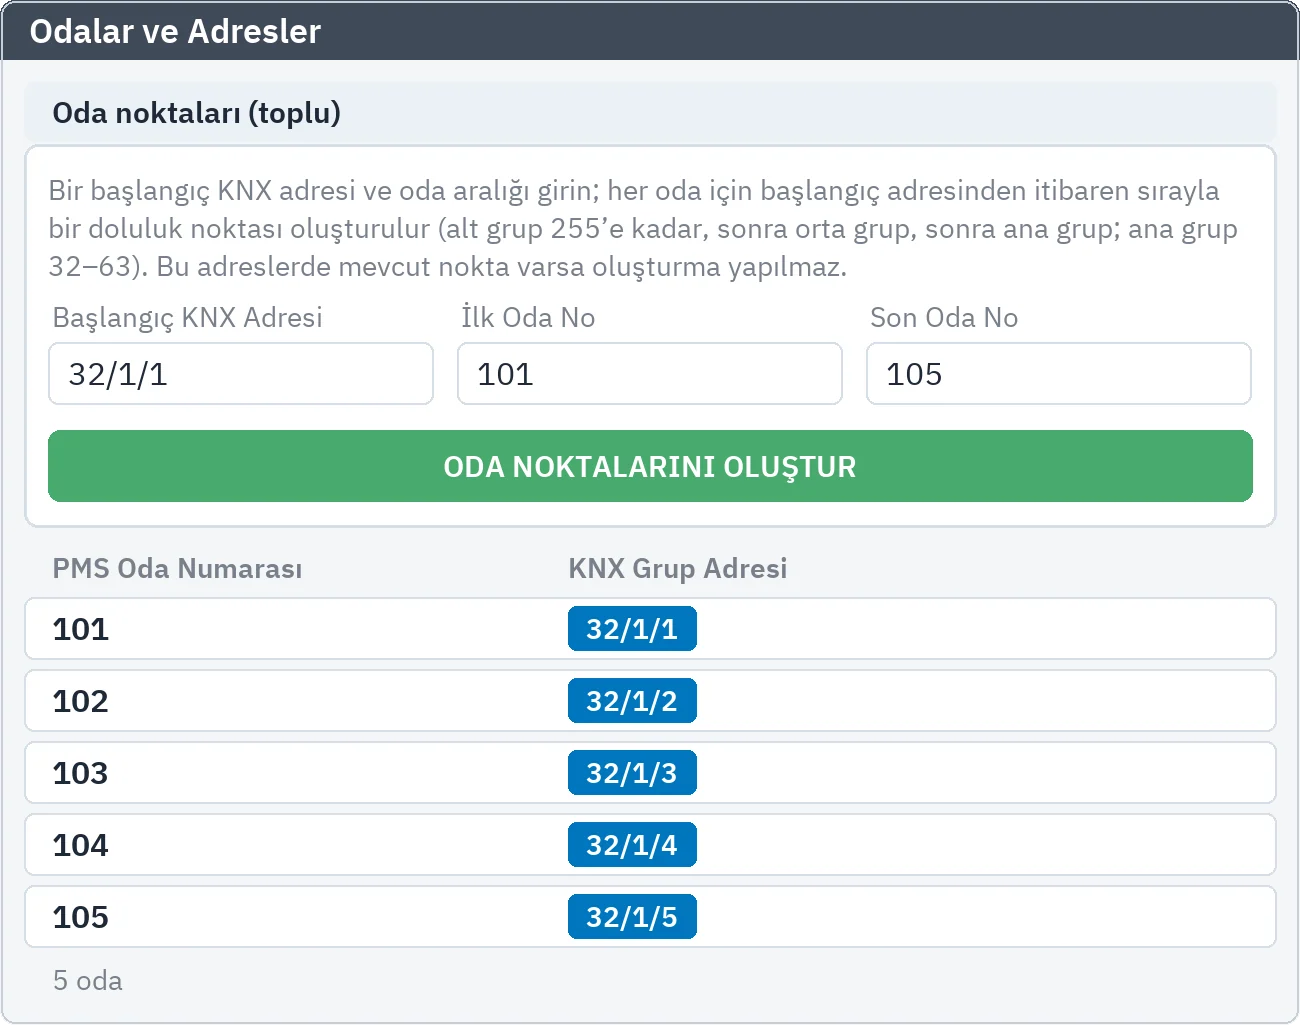Select room number 101 in table
This screenshot has width=1300, height=1025.
click(80, 629)
